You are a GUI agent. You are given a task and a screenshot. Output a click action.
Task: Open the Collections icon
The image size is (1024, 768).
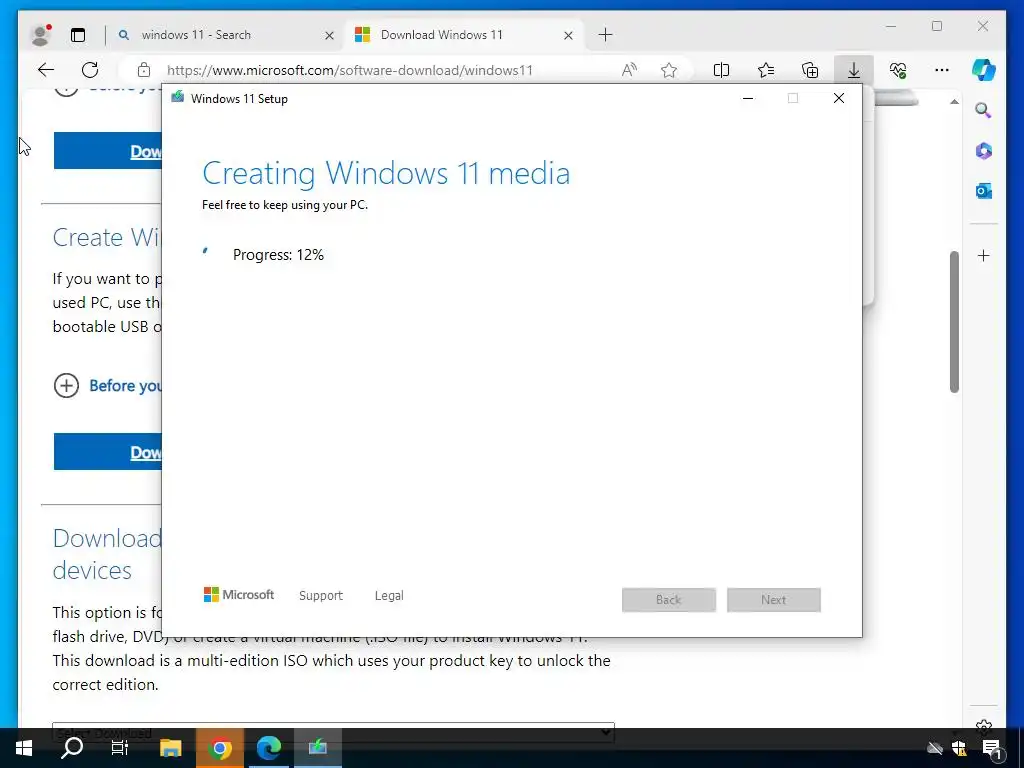(x=810, y=70)
